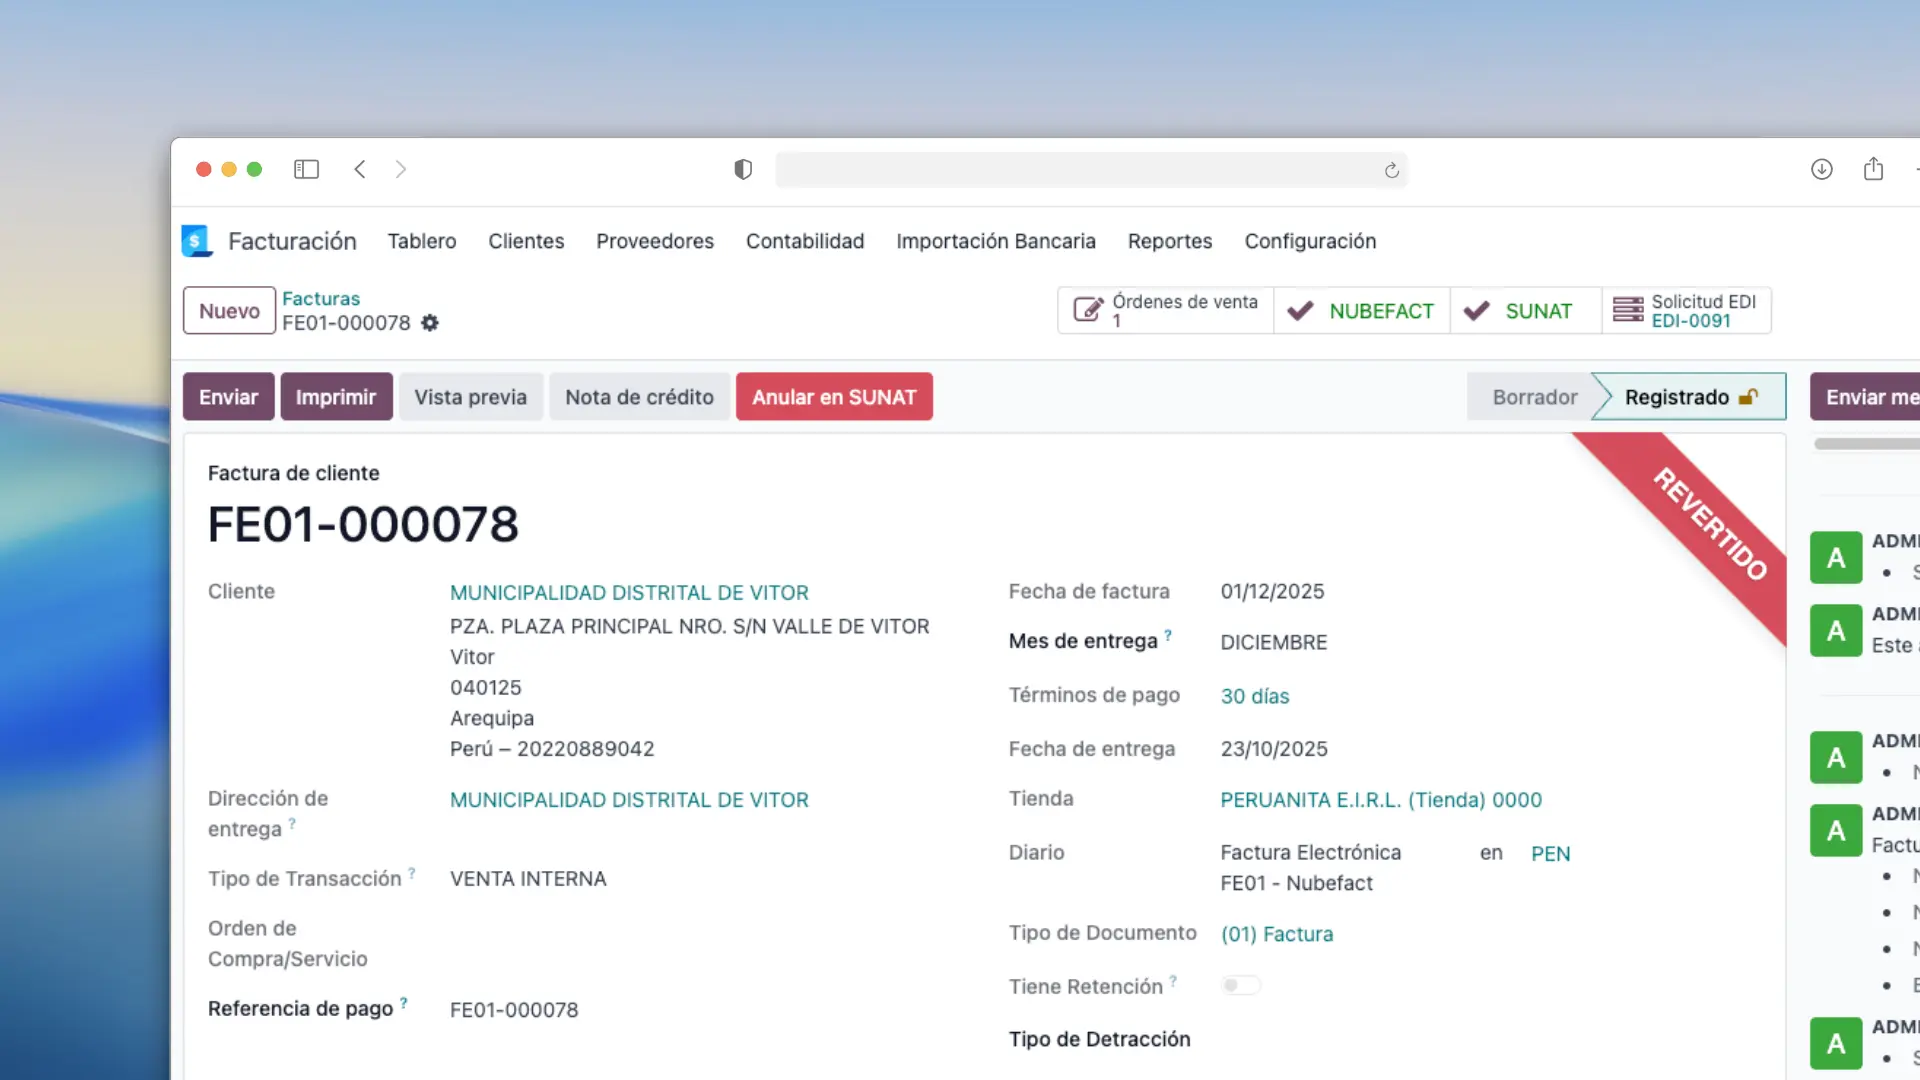Click the privacy shield icon

pyautogui.click(x=743, y=170)
